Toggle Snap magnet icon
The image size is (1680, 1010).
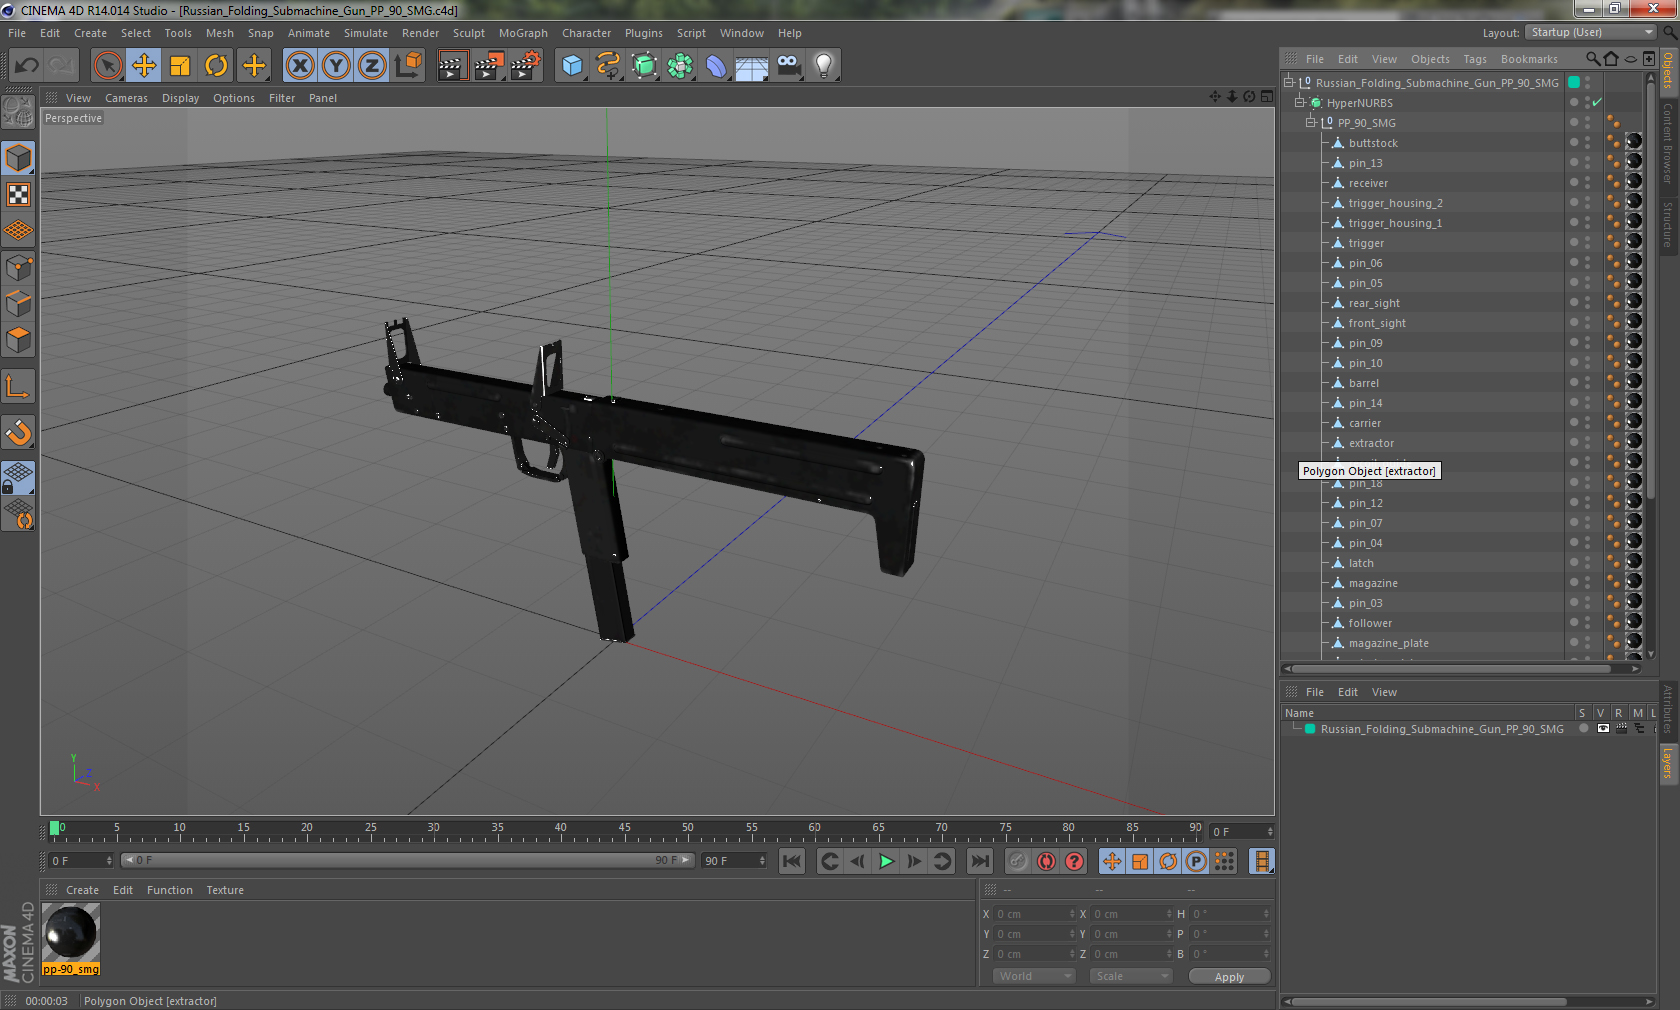pyautogui.click(x=18, y=432)
